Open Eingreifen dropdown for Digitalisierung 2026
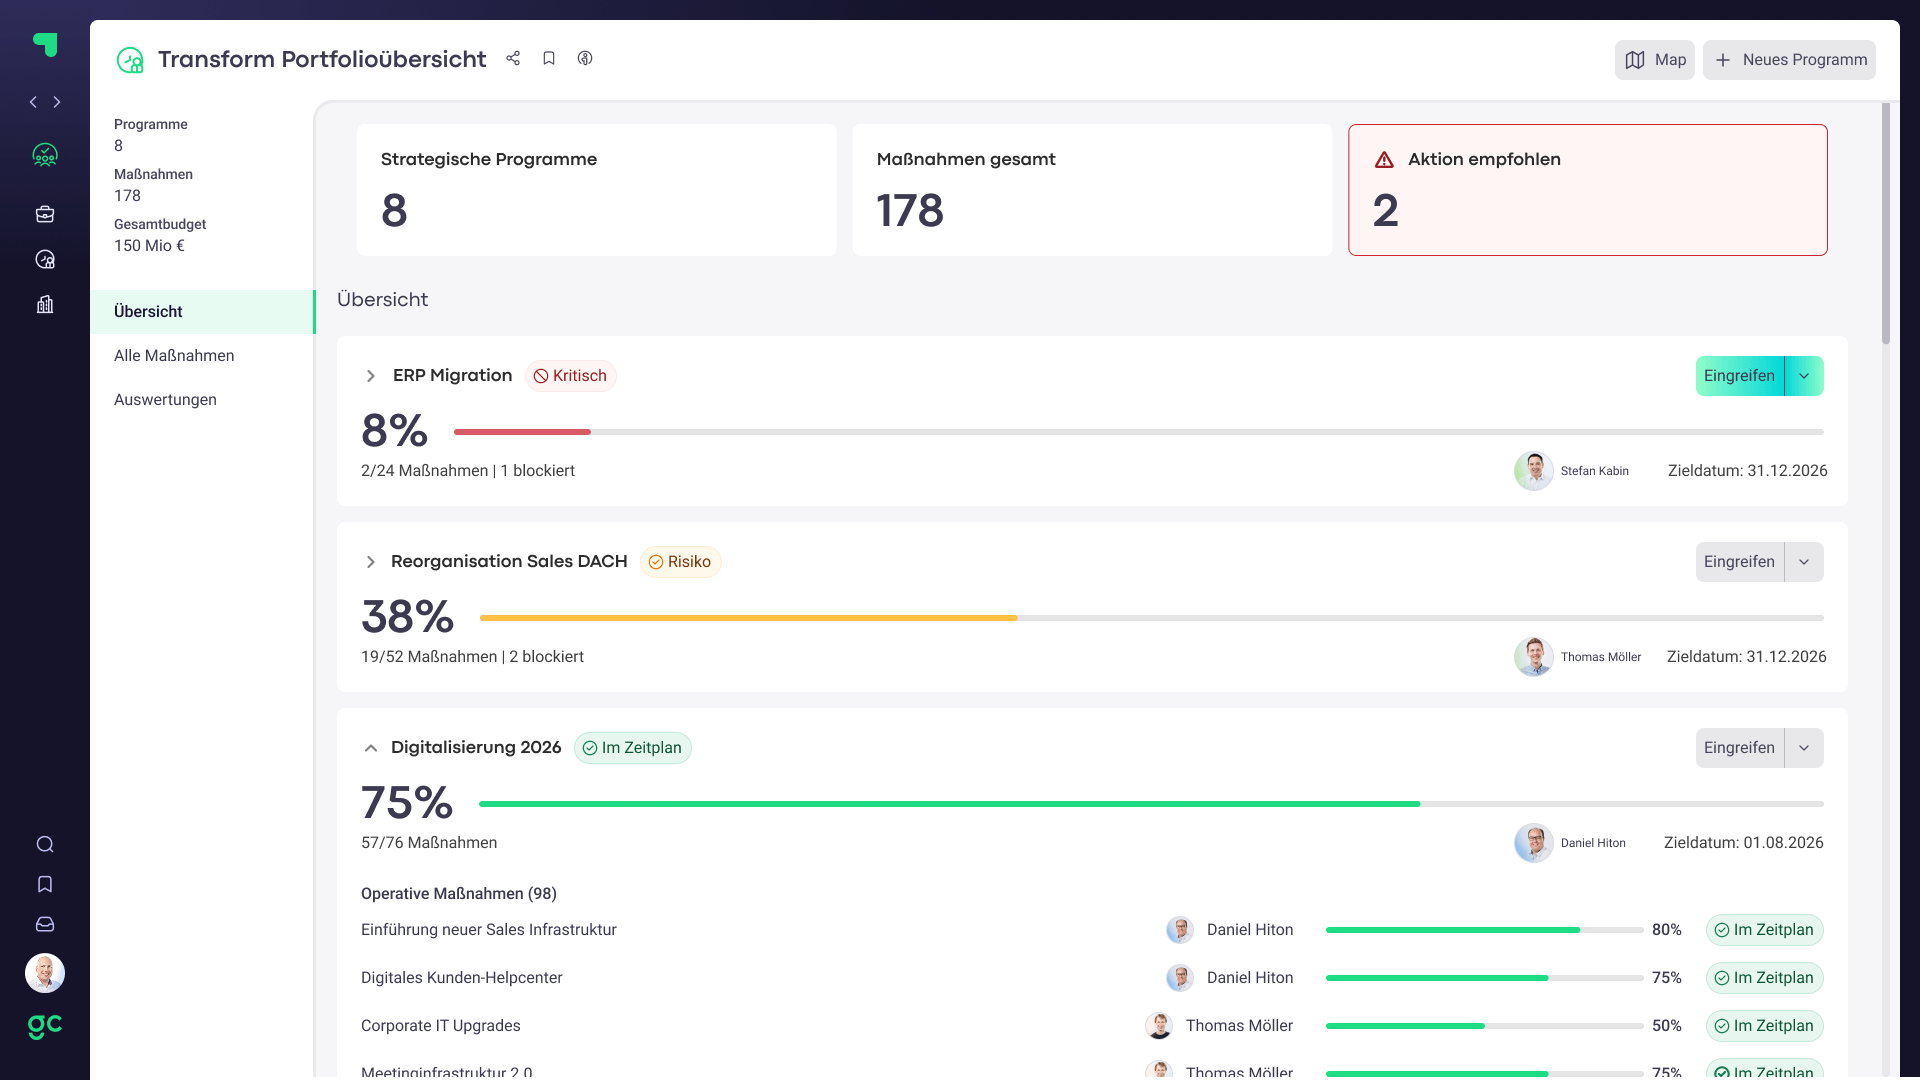Screen dimensions: 1920x1080 1804,748
